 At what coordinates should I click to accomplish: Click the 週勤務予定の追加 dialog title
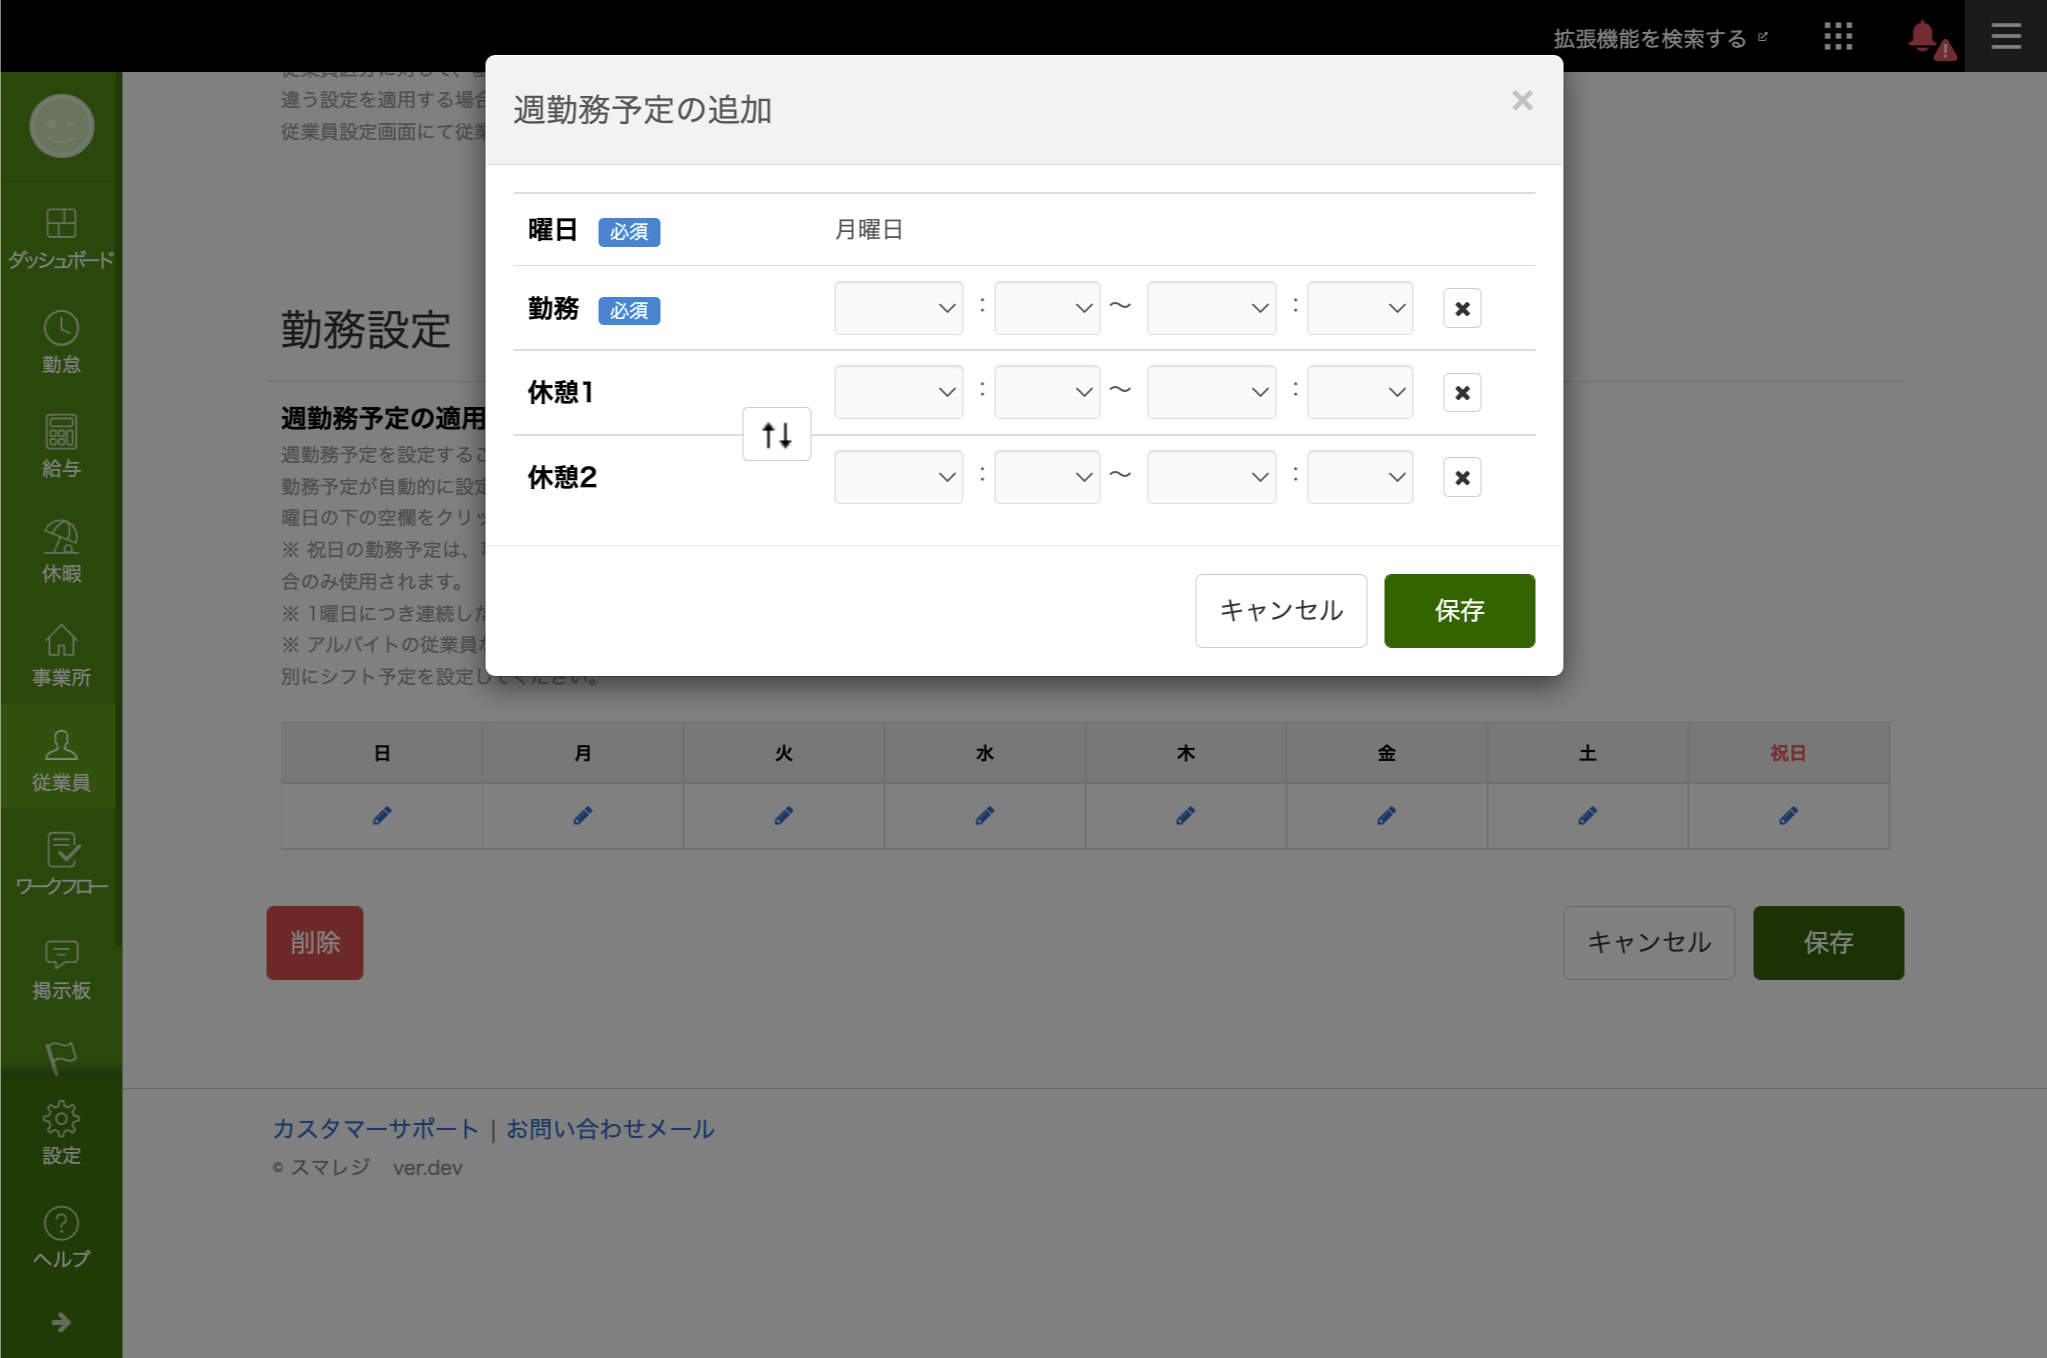click(x=643, y=110)
